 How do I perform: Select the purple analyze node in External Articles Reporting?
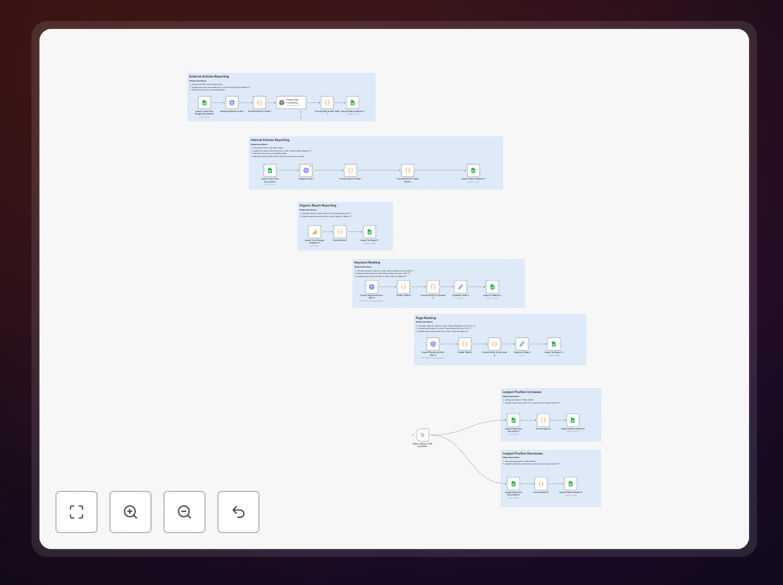232,102
